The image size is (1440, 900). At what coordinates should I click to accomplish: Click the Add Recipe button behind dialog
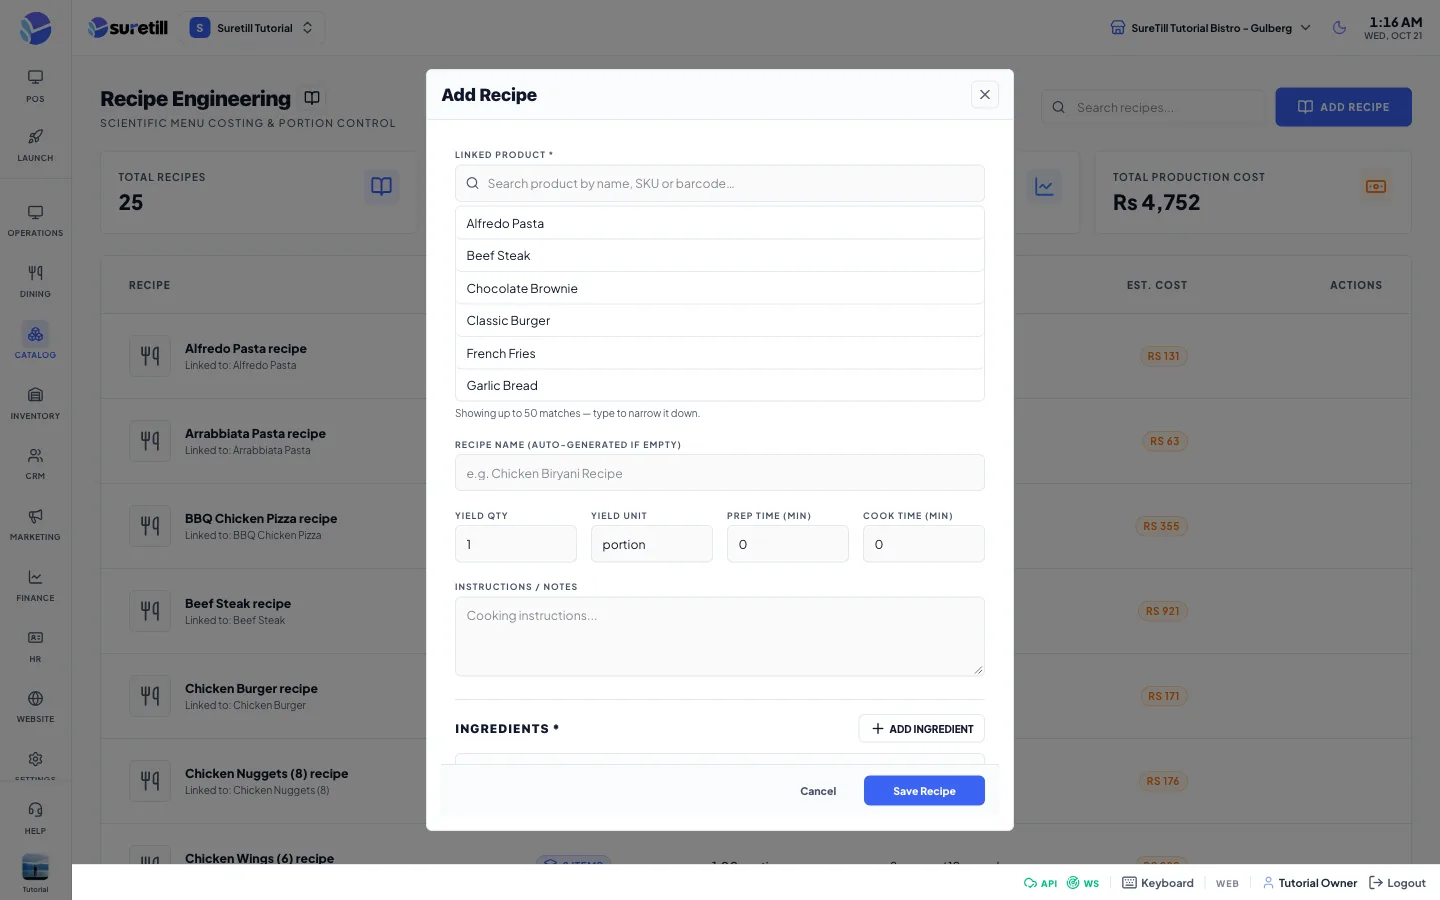(1343, 107)
